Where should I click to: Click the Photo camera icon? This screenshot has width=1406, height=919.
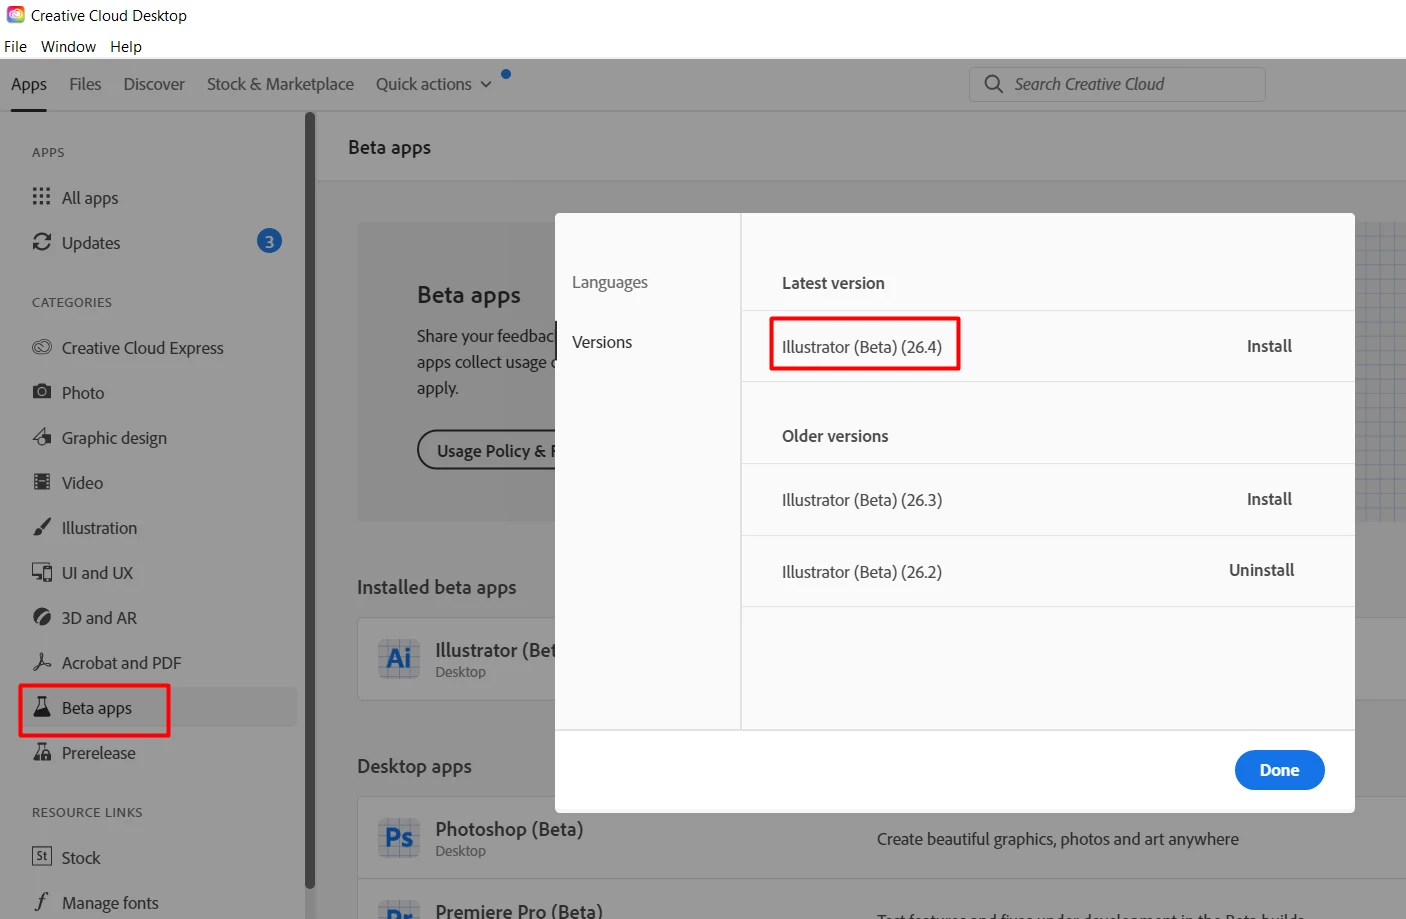coord(41,391)
